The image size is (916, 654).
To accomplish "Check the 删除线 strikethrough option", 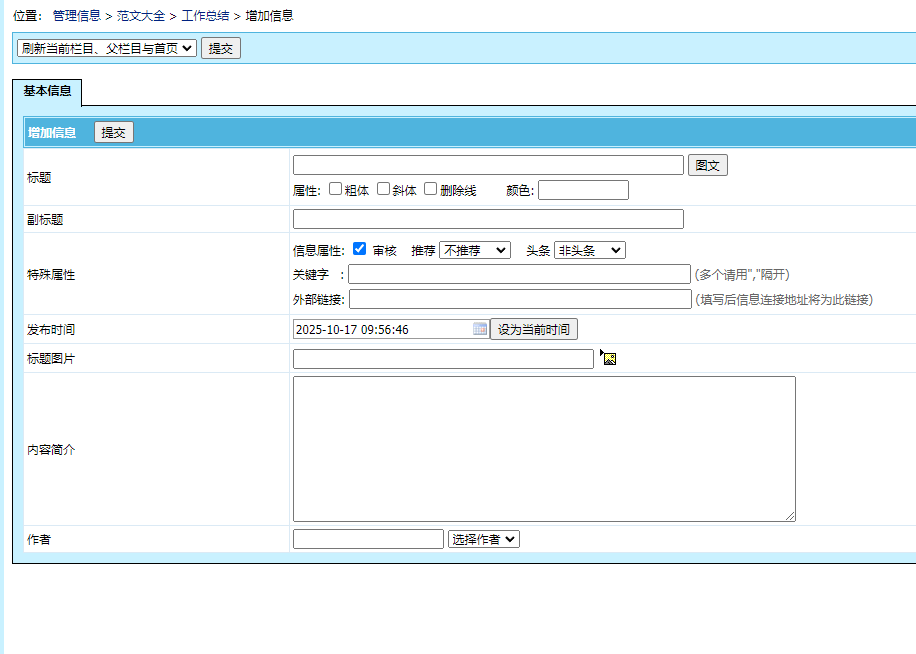I will pyautogui.click(x=431, y=189).
